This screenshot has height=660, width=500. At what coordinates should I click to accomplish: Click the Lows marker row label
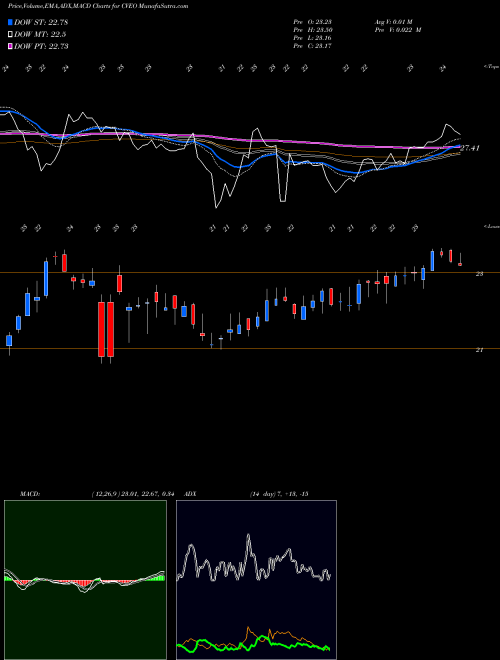491,226
